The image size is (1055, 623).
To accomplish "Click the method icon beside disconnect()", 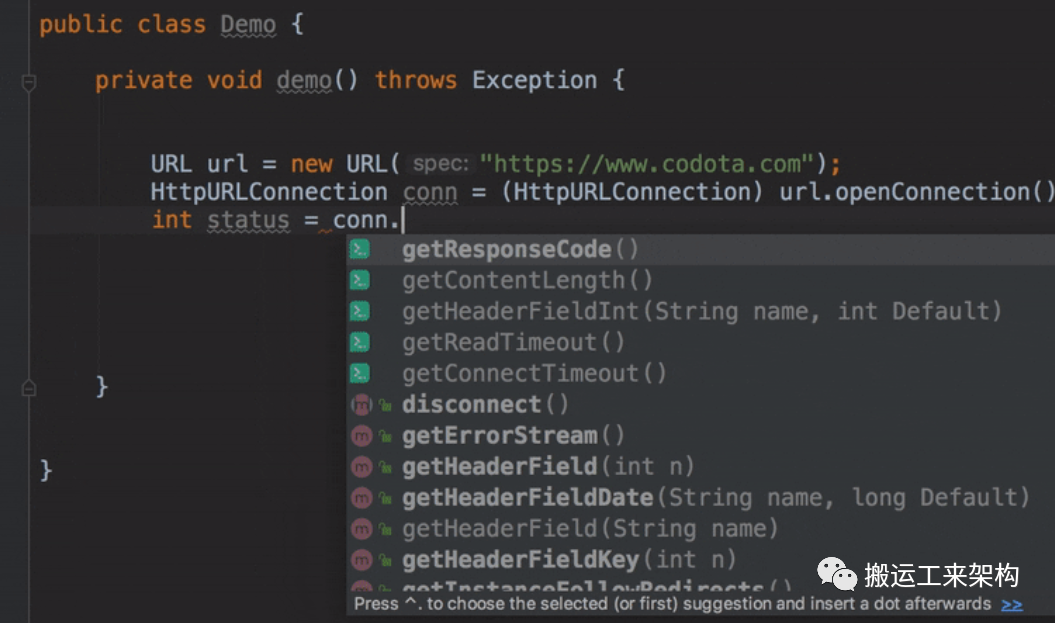I will coord(362,405).
